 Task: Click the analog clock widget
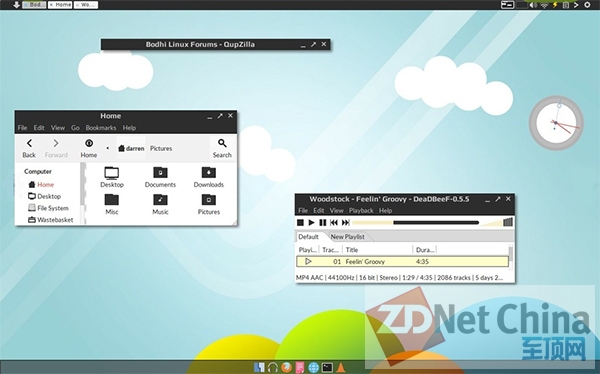[x=556, y=123]
